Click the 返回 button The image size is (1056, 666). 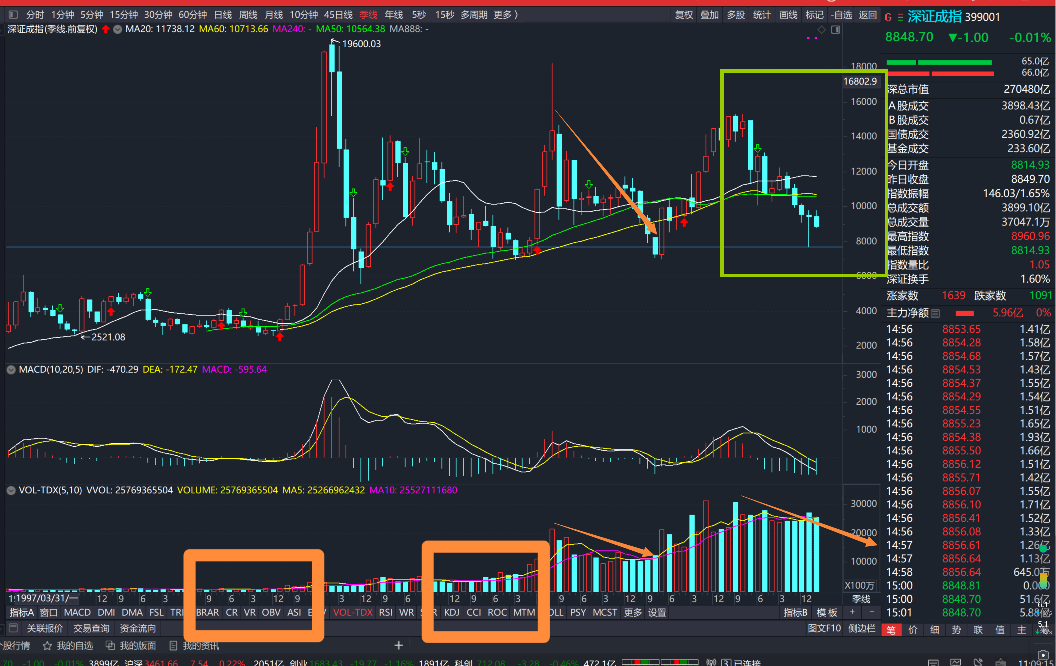click(868, 15)
